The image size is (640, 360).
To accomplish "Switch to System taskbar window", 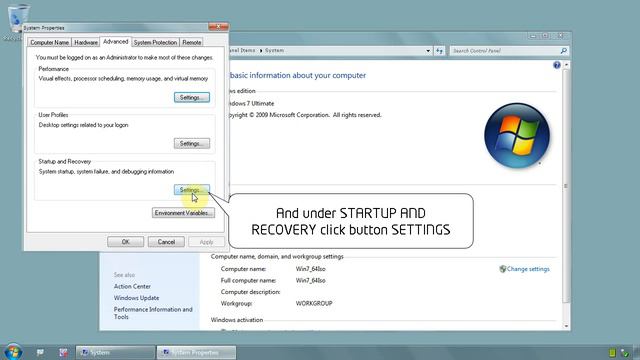I will [116, 352].
